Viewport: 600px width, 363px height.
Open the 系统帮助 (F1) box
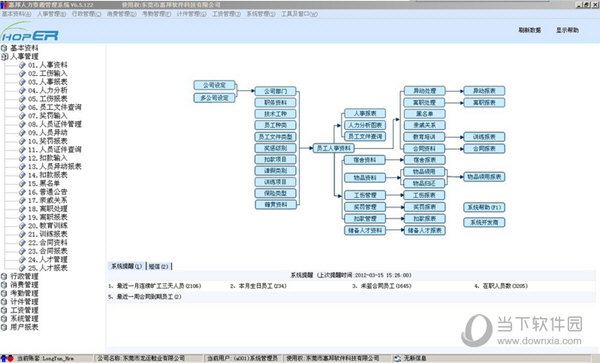coord(484,207)
